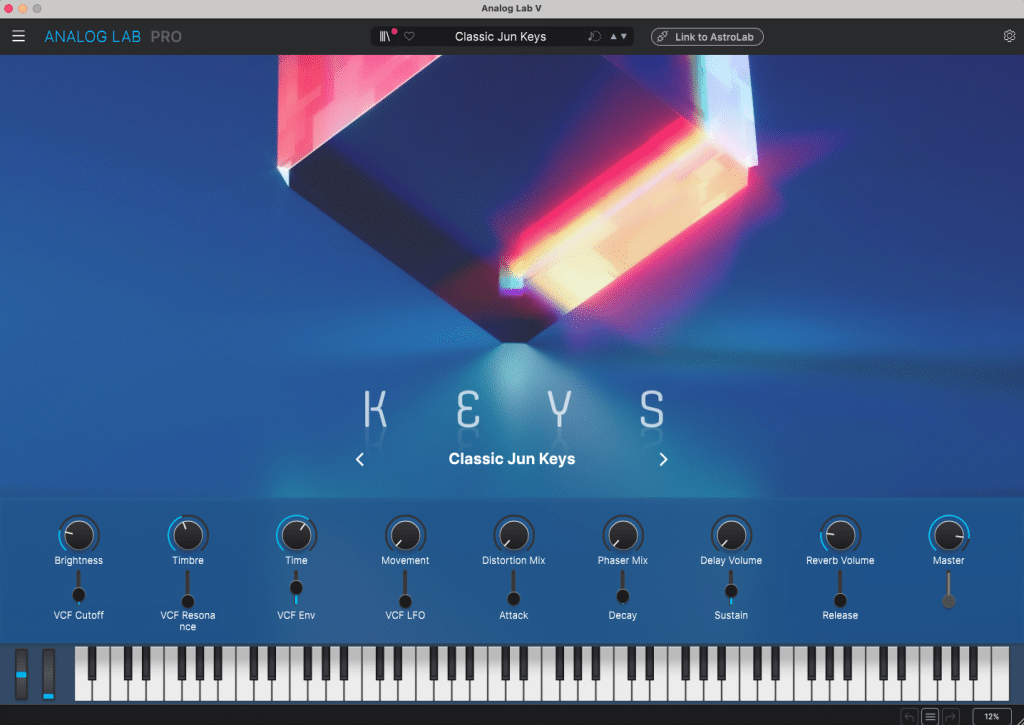Go to previous preset with left chevron
The height and width of the screenshot is (725, 1024).
point(360,459)
